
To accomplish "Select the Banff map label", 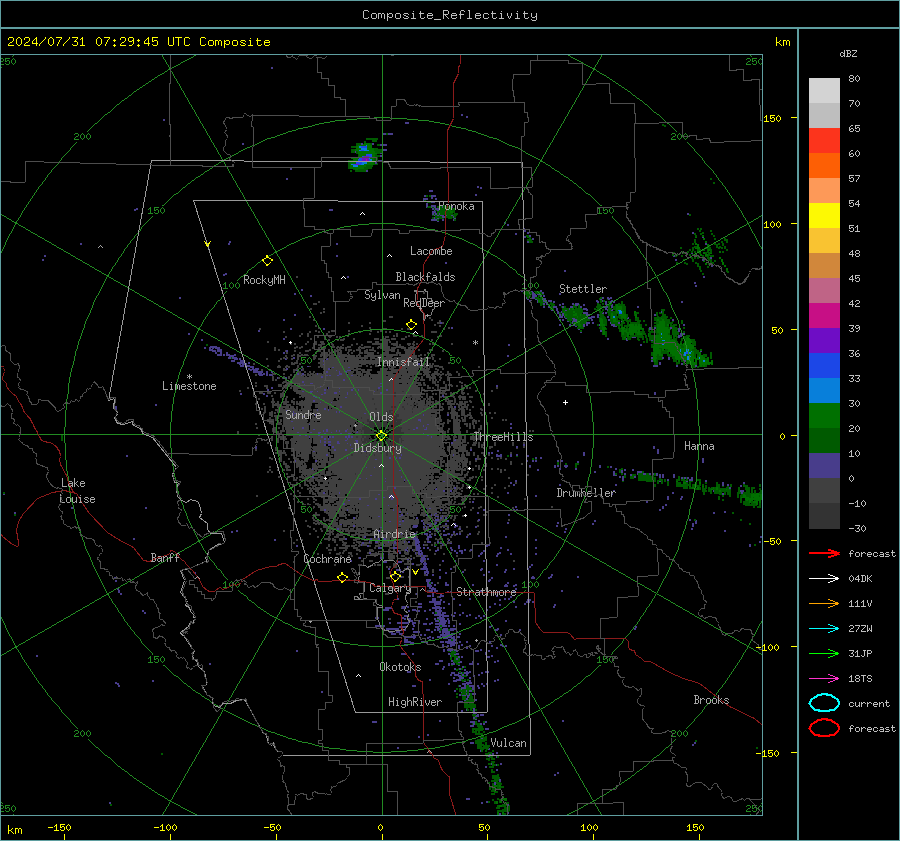I will click(165, 557).
